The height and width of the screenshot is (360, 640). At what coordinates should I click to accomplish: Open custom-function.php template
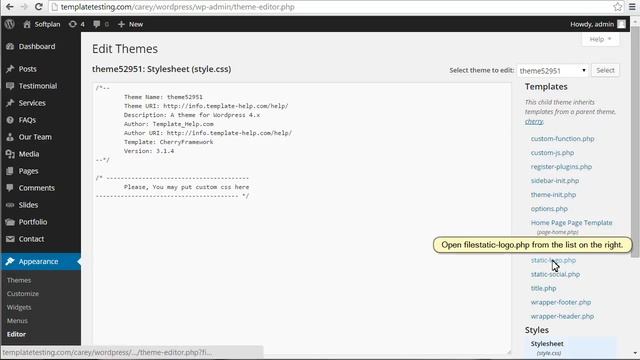point(562,139)
